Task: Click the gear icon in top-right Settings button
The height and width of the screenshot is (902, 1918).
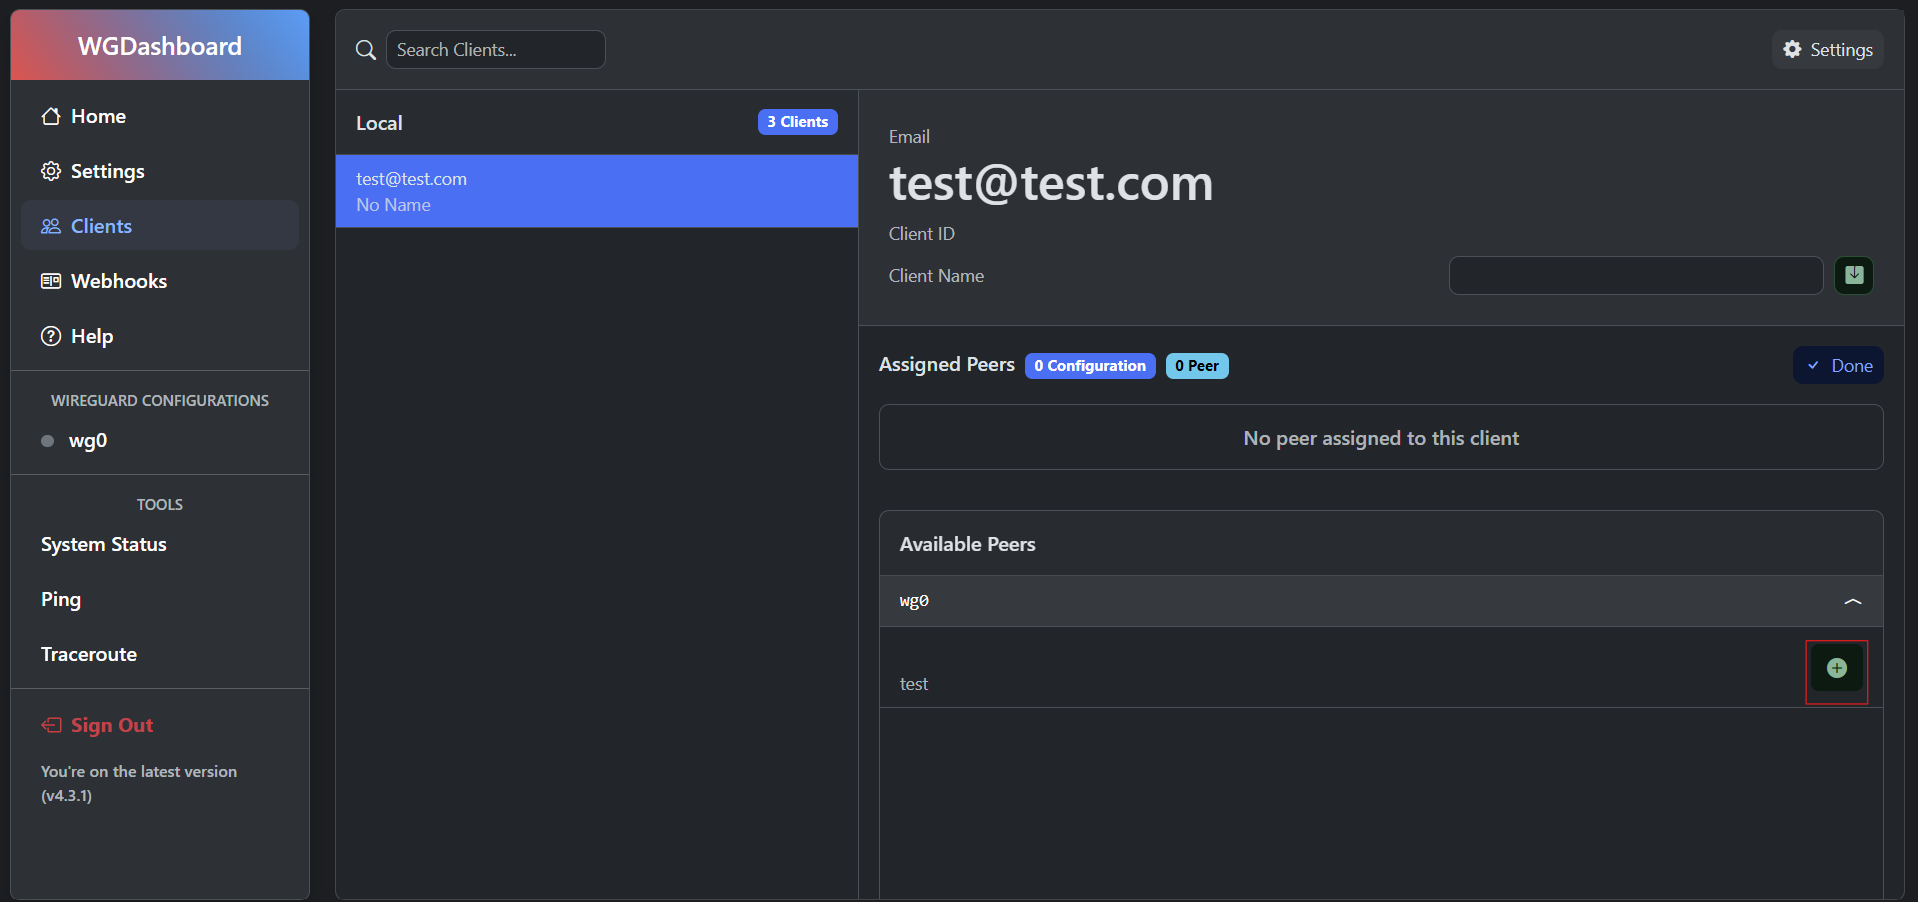Action: [x=1792, y=49]
